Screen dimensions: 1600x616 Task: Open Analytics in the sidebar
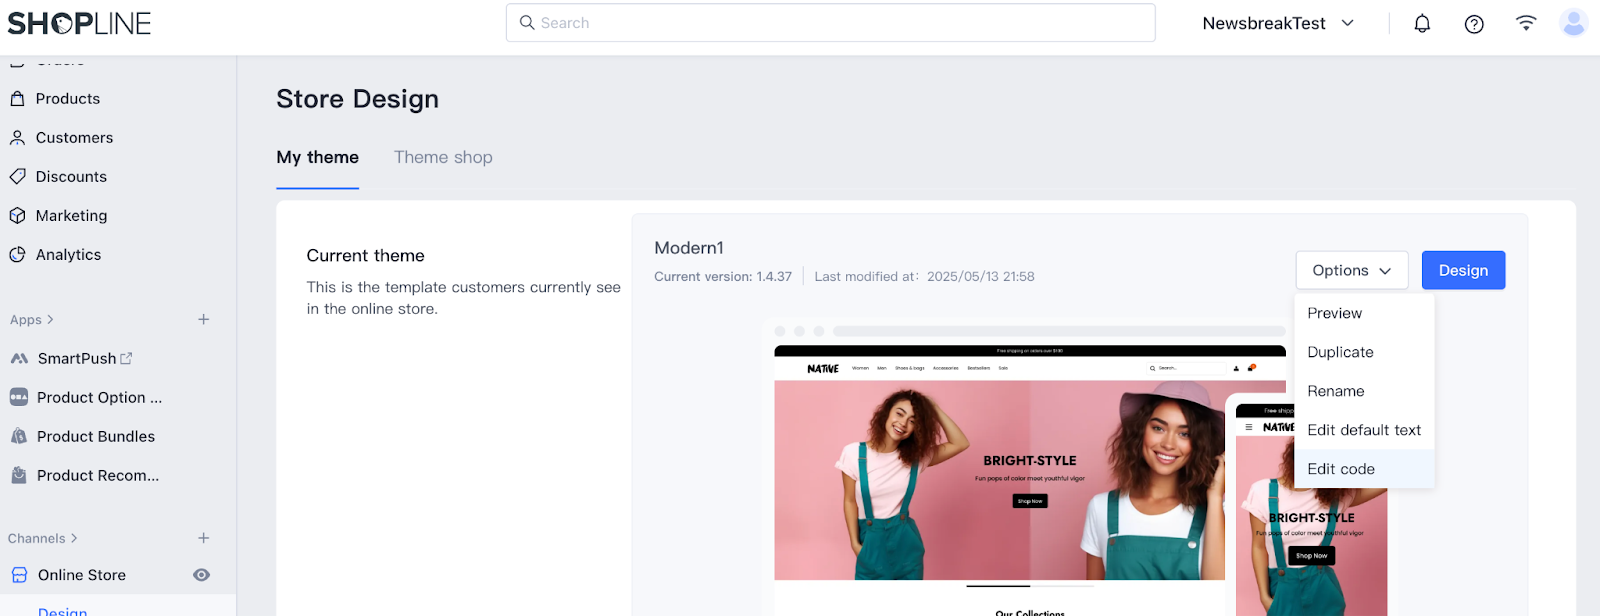(68, 254)
